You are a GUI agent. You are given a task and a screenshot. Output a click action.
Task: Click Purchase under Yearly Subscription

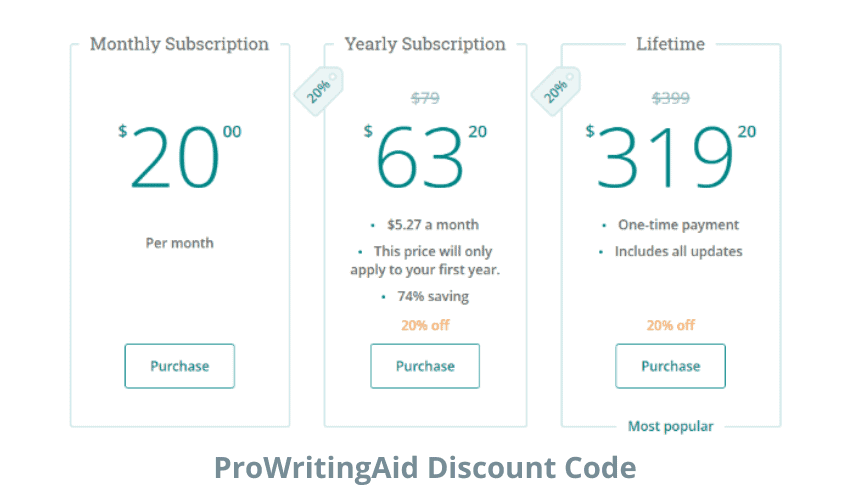(425, 366)
